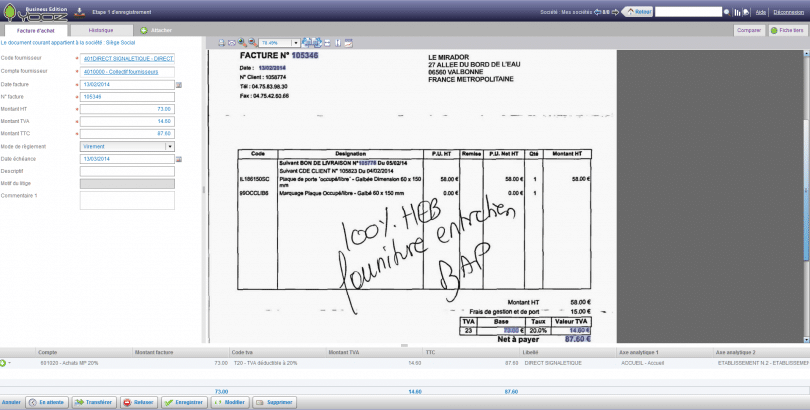810x410 pixels.
Task: Click the Montant HT field
Action: 127,109
